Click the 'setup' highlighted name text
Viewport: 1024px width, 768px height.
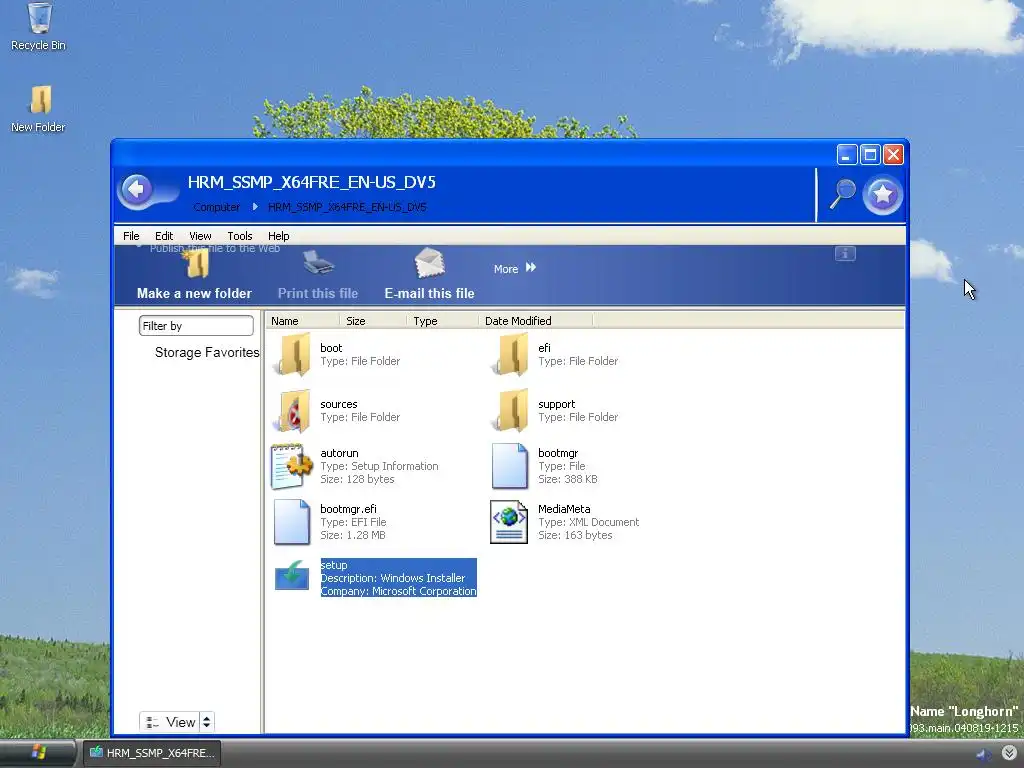pos(334,565)
